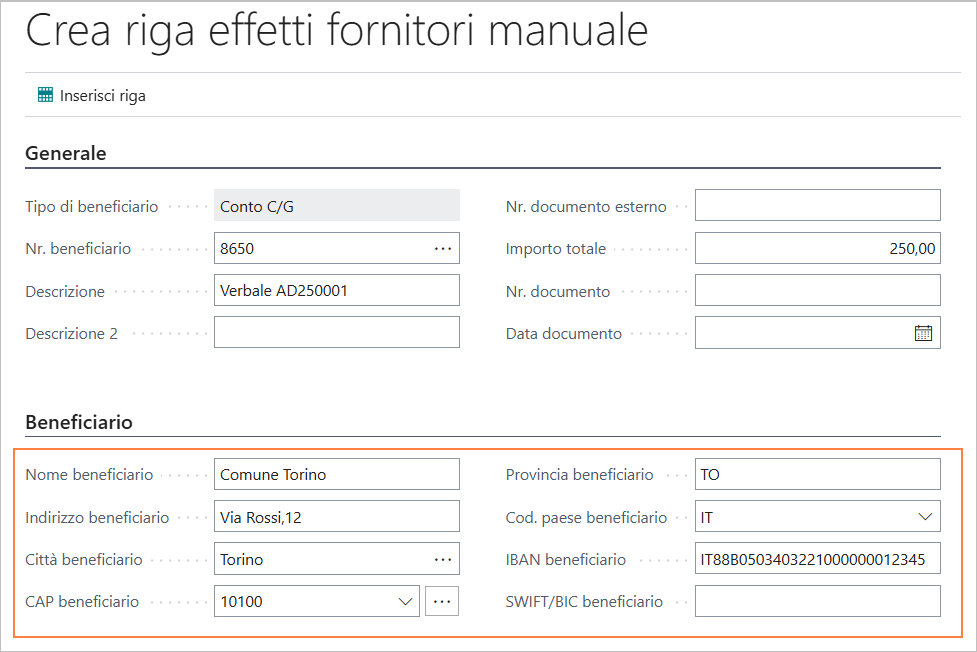Image resolution: width=977 pixels, height=652 pixels.
Task: Click the Inserisci riga action label
Action: point(103,96)
